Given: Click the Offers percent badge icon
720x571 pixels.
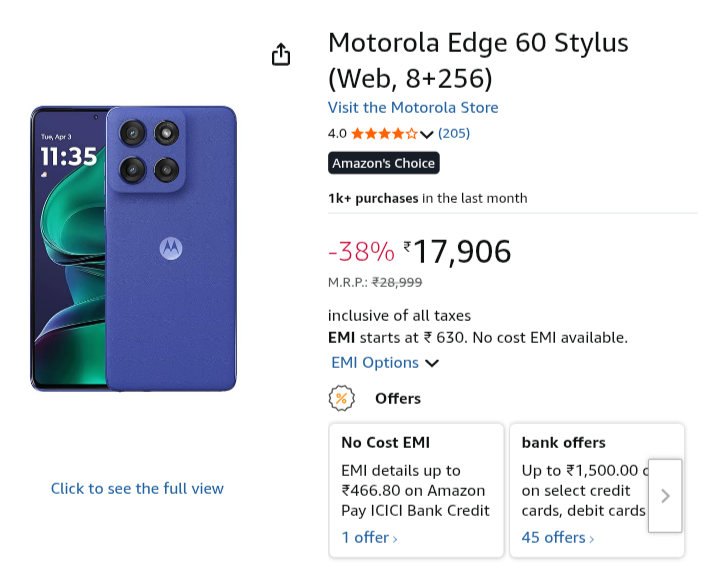Looking at the screenshot, I should (x=342, y=398).
